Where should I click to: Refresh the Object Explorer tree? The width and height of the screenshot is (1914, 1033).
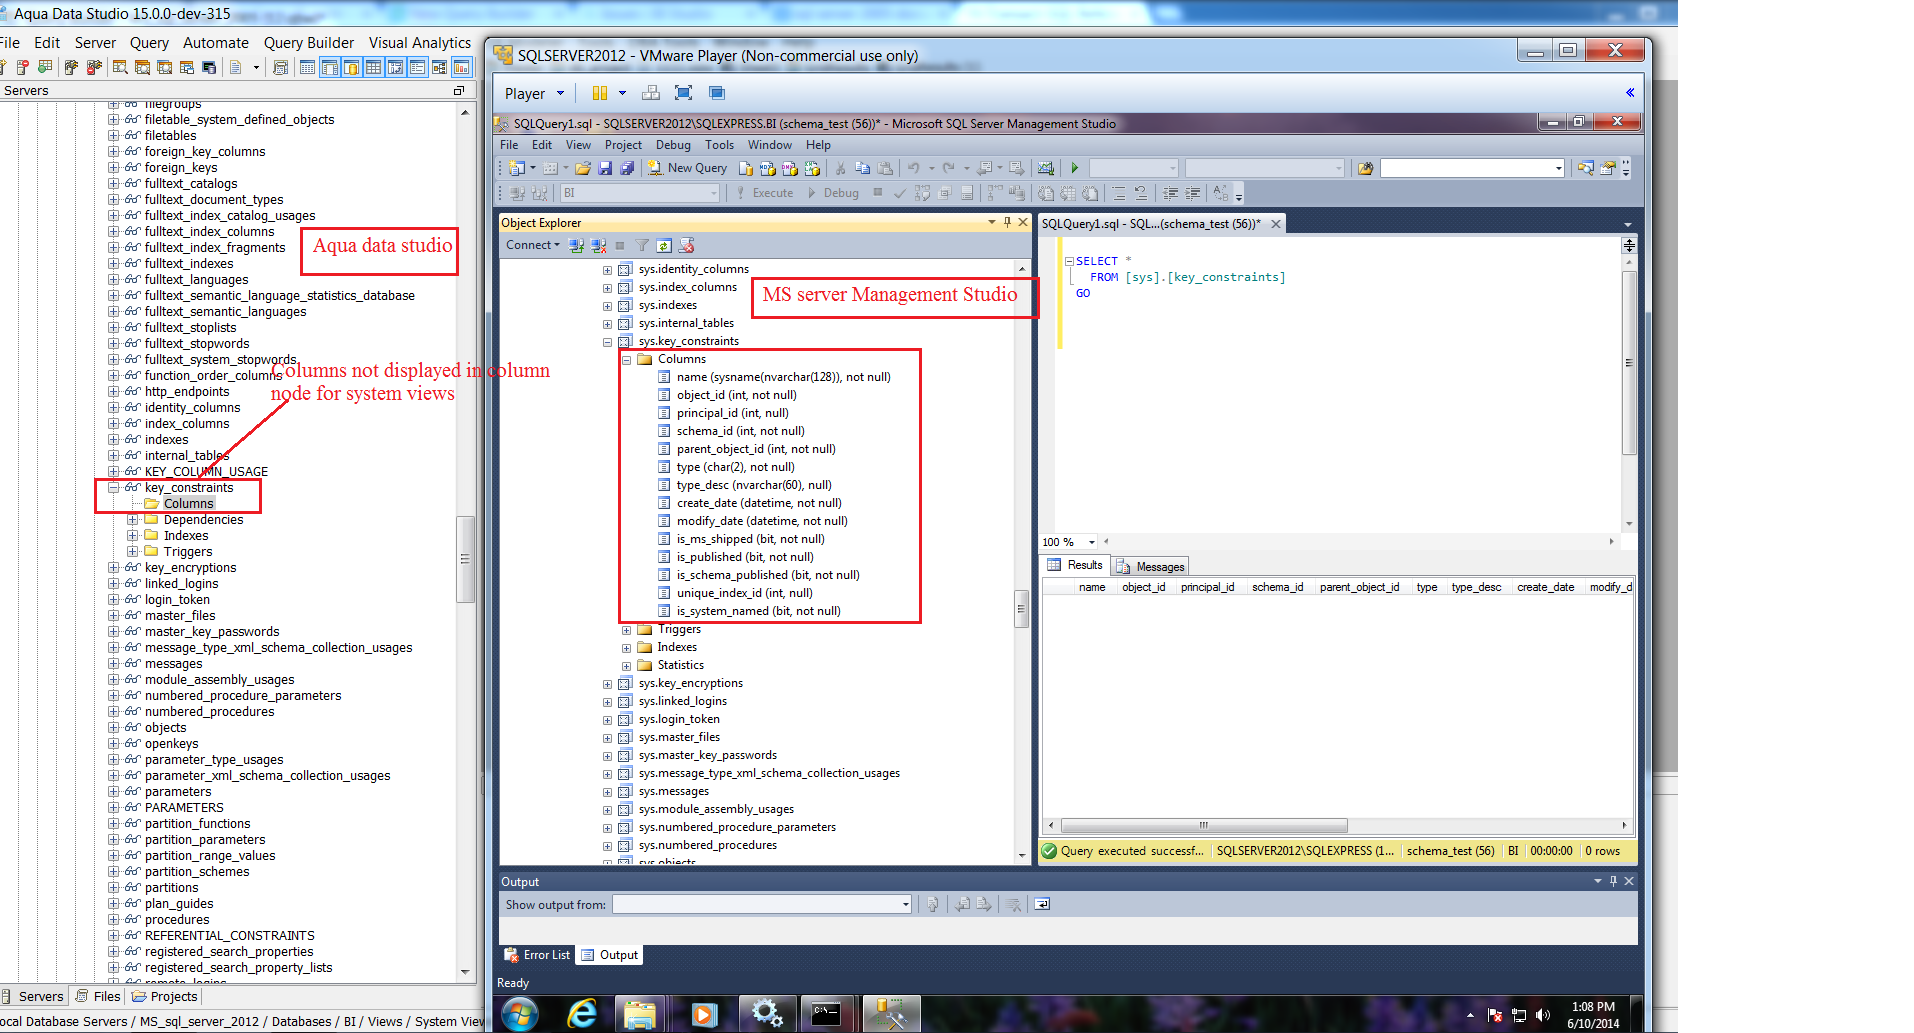coord(664,245)
